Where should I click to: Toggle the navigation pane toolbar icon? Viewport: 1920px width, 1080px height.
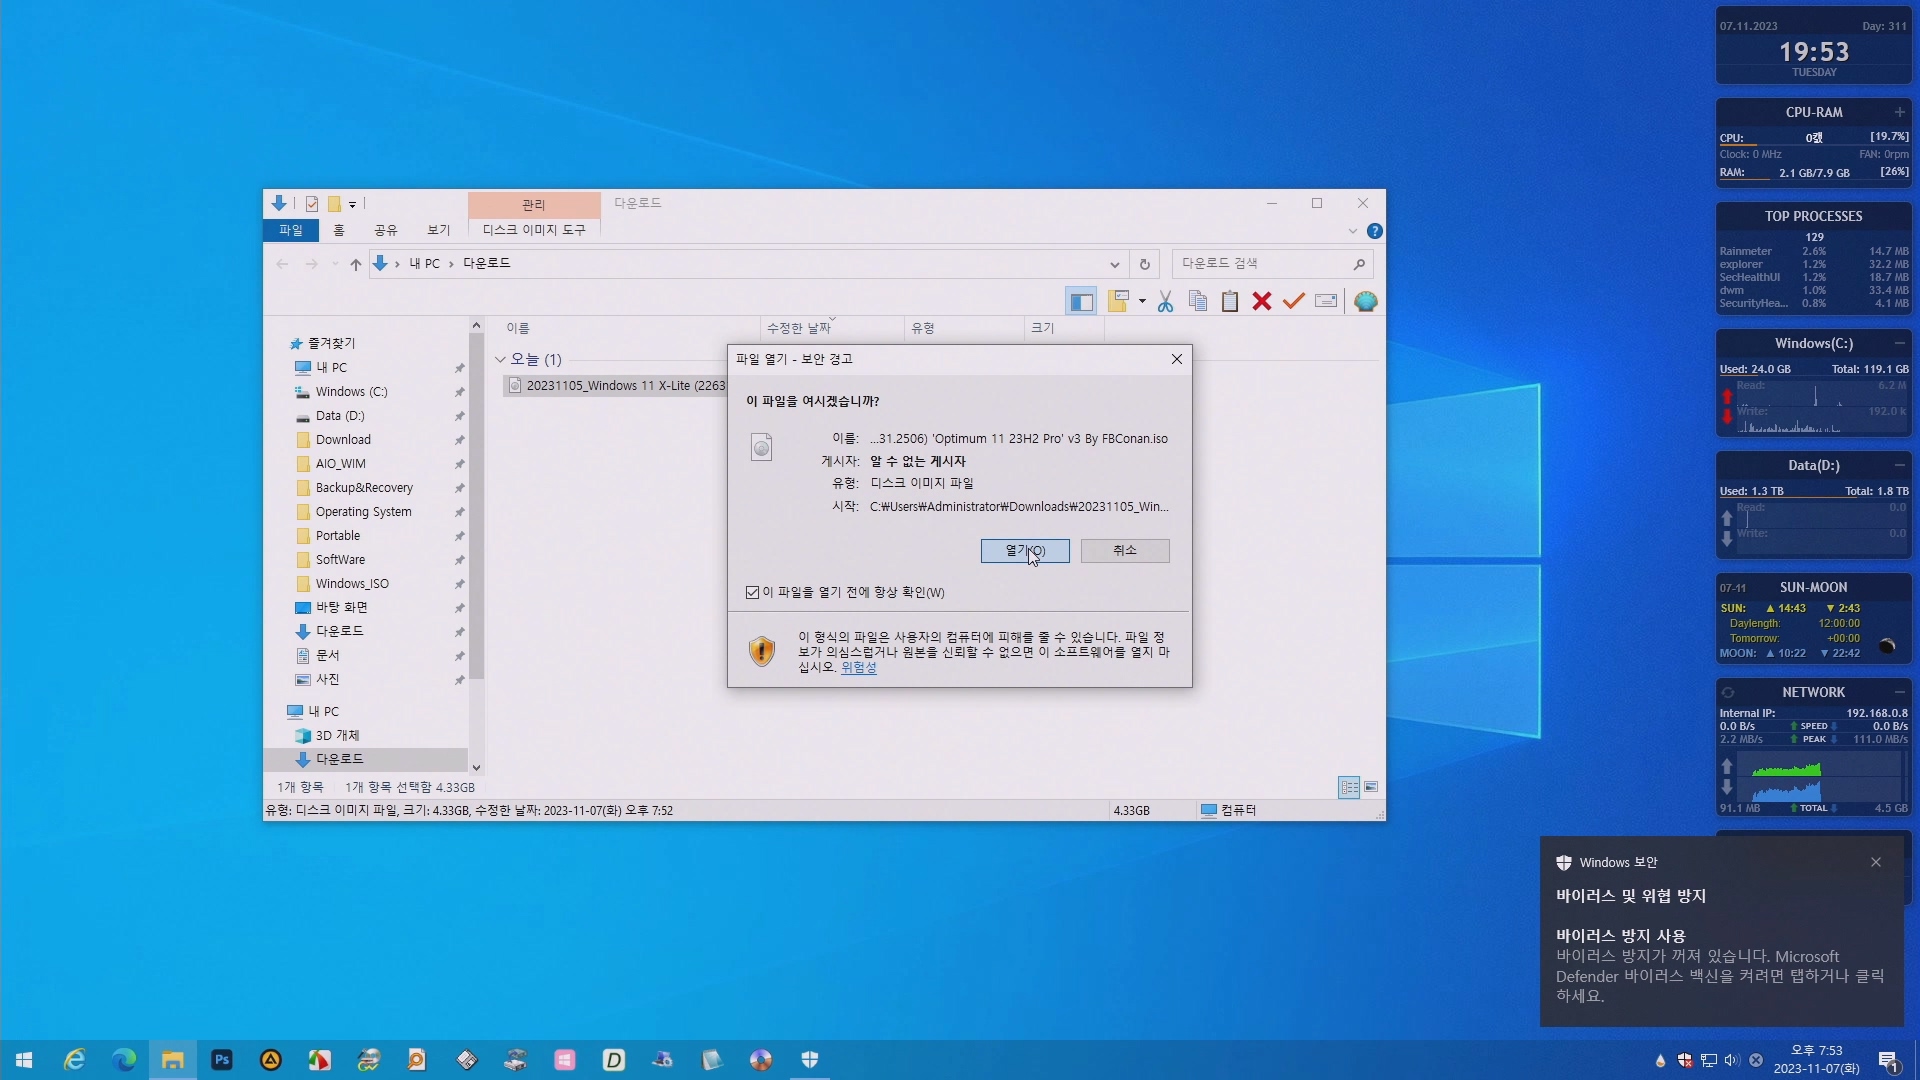point(1081,302)
